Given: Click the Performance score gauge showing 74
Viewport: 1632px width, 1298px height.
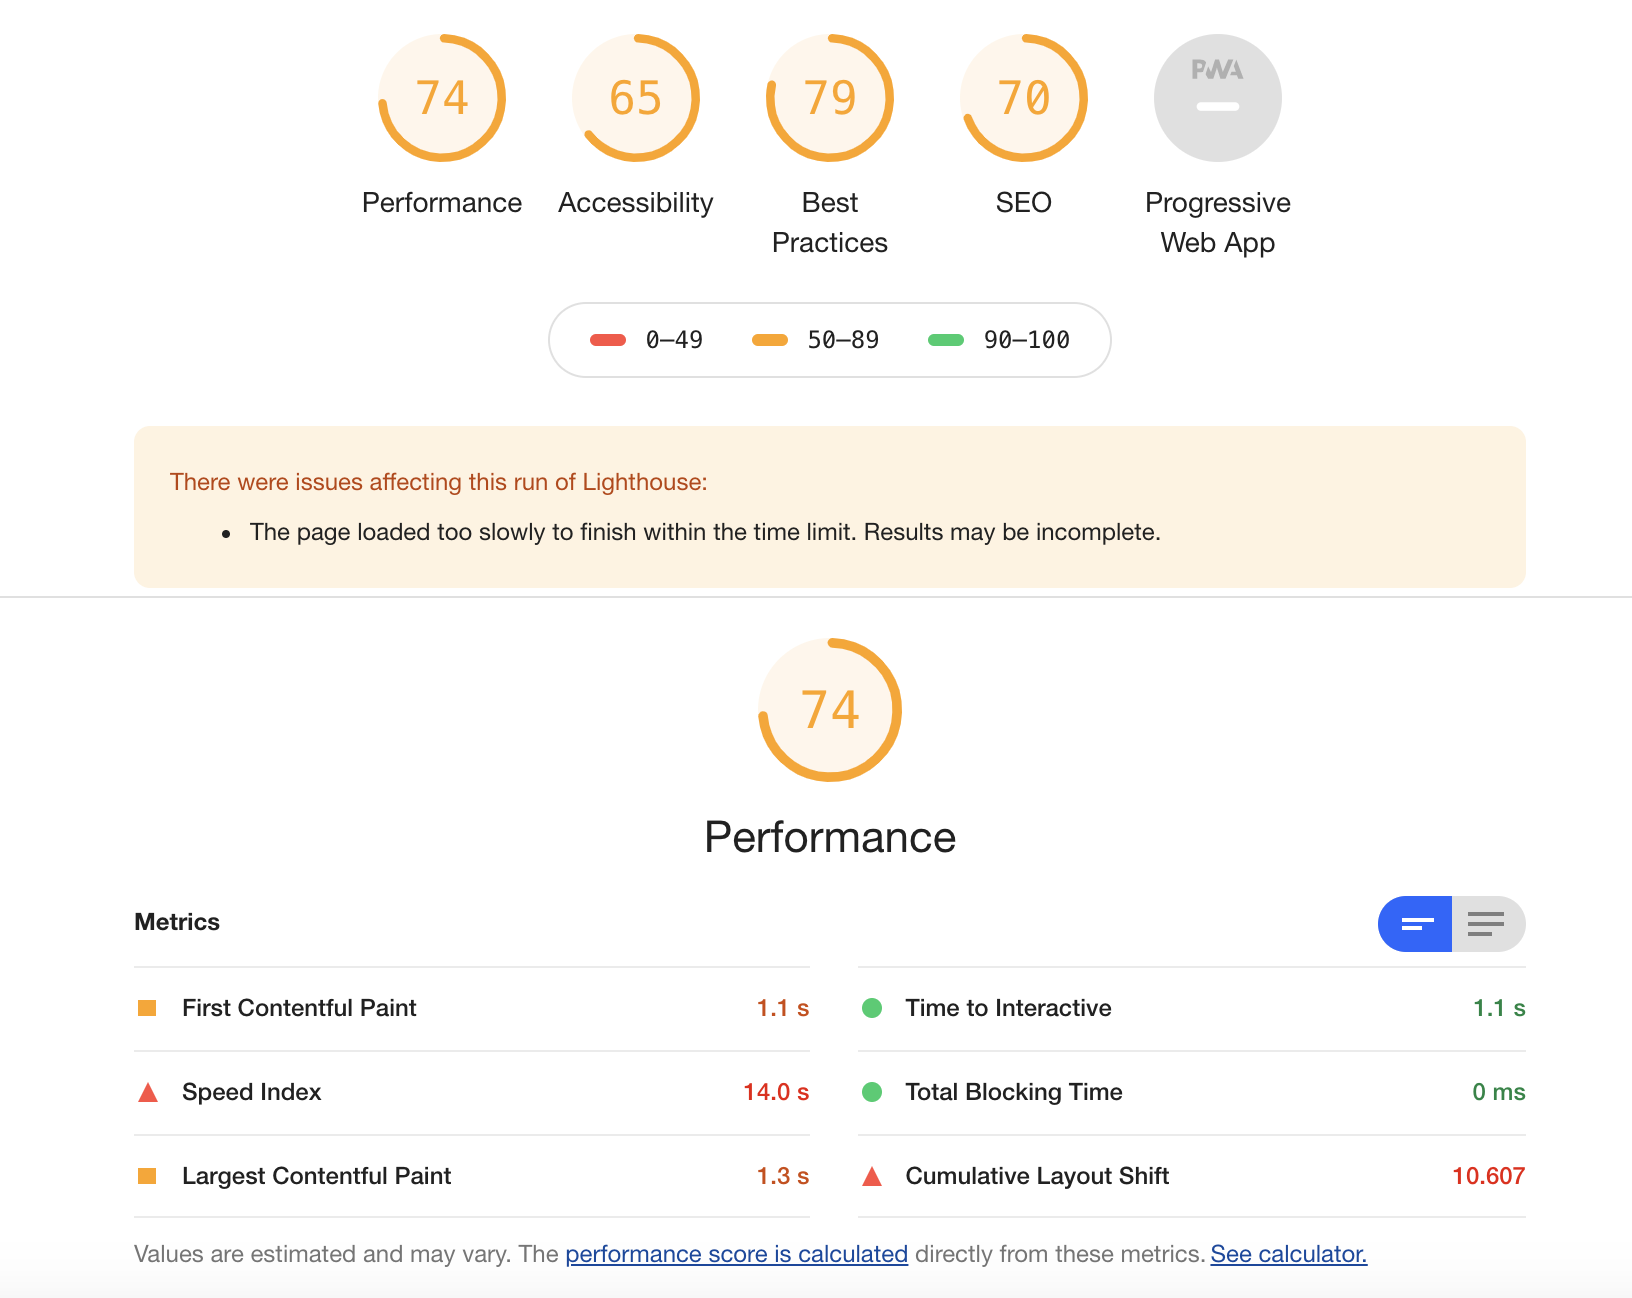Looking at the screenshot, I should point(442,98).
